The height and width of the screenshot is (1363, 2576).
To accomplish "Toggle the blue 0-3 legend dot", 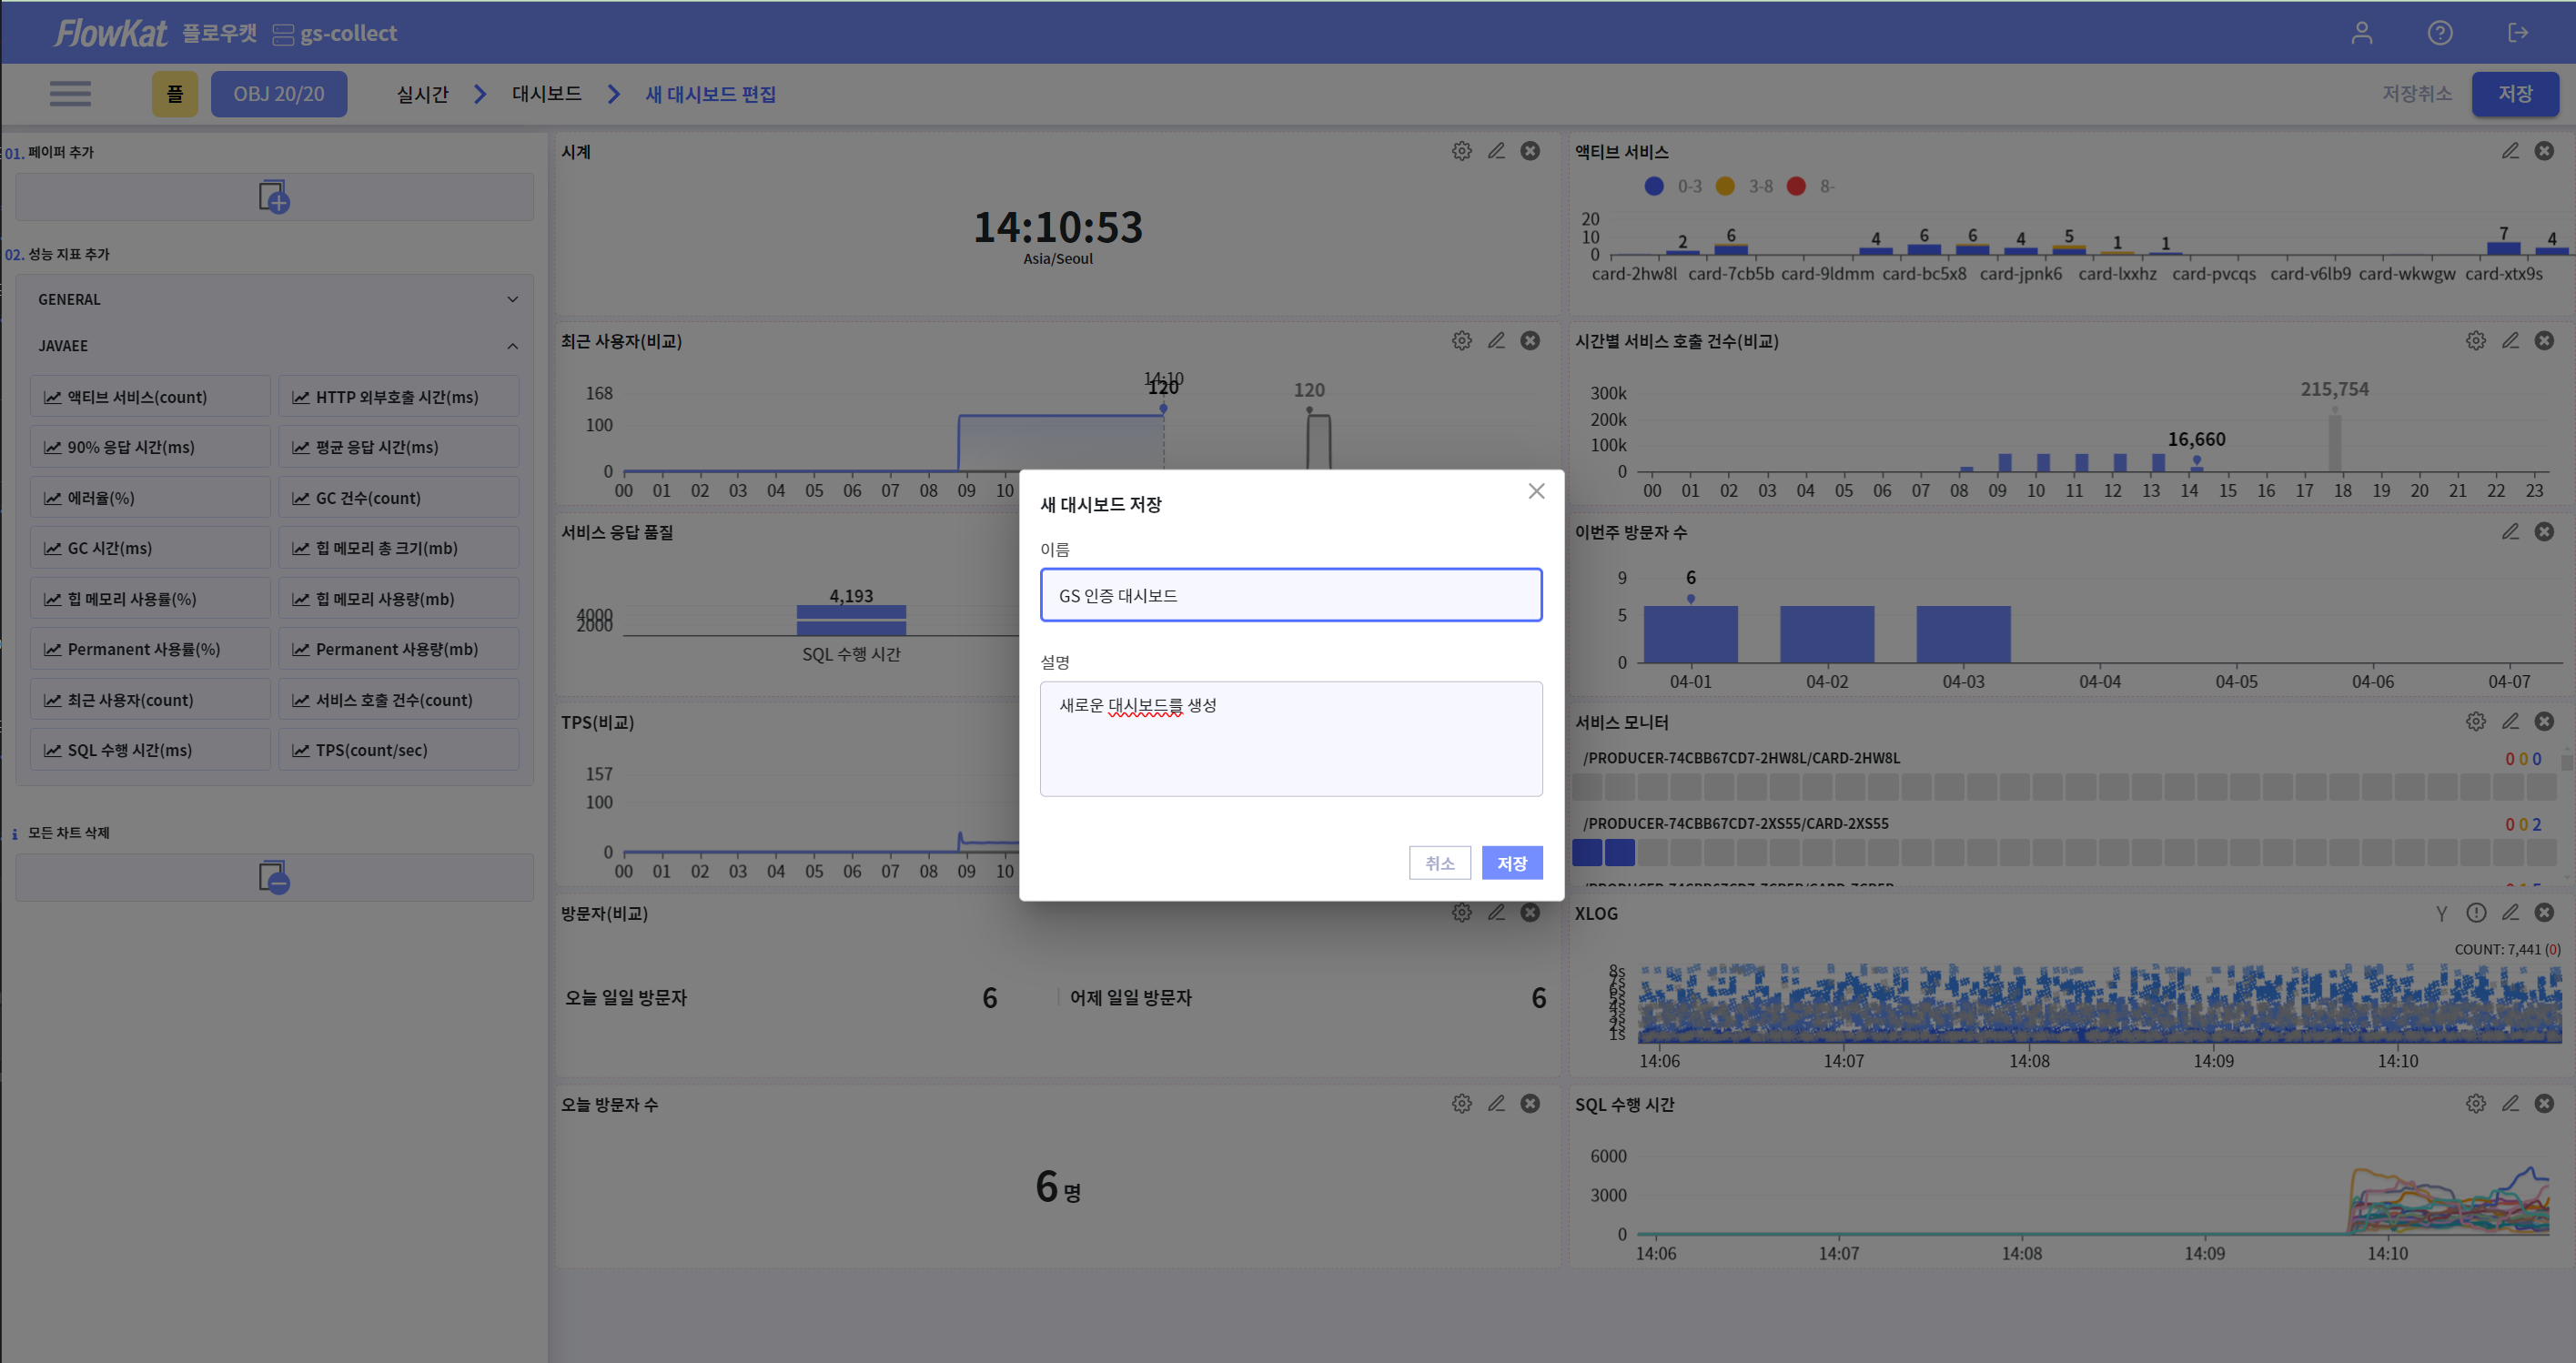I will click(1653, 186).
